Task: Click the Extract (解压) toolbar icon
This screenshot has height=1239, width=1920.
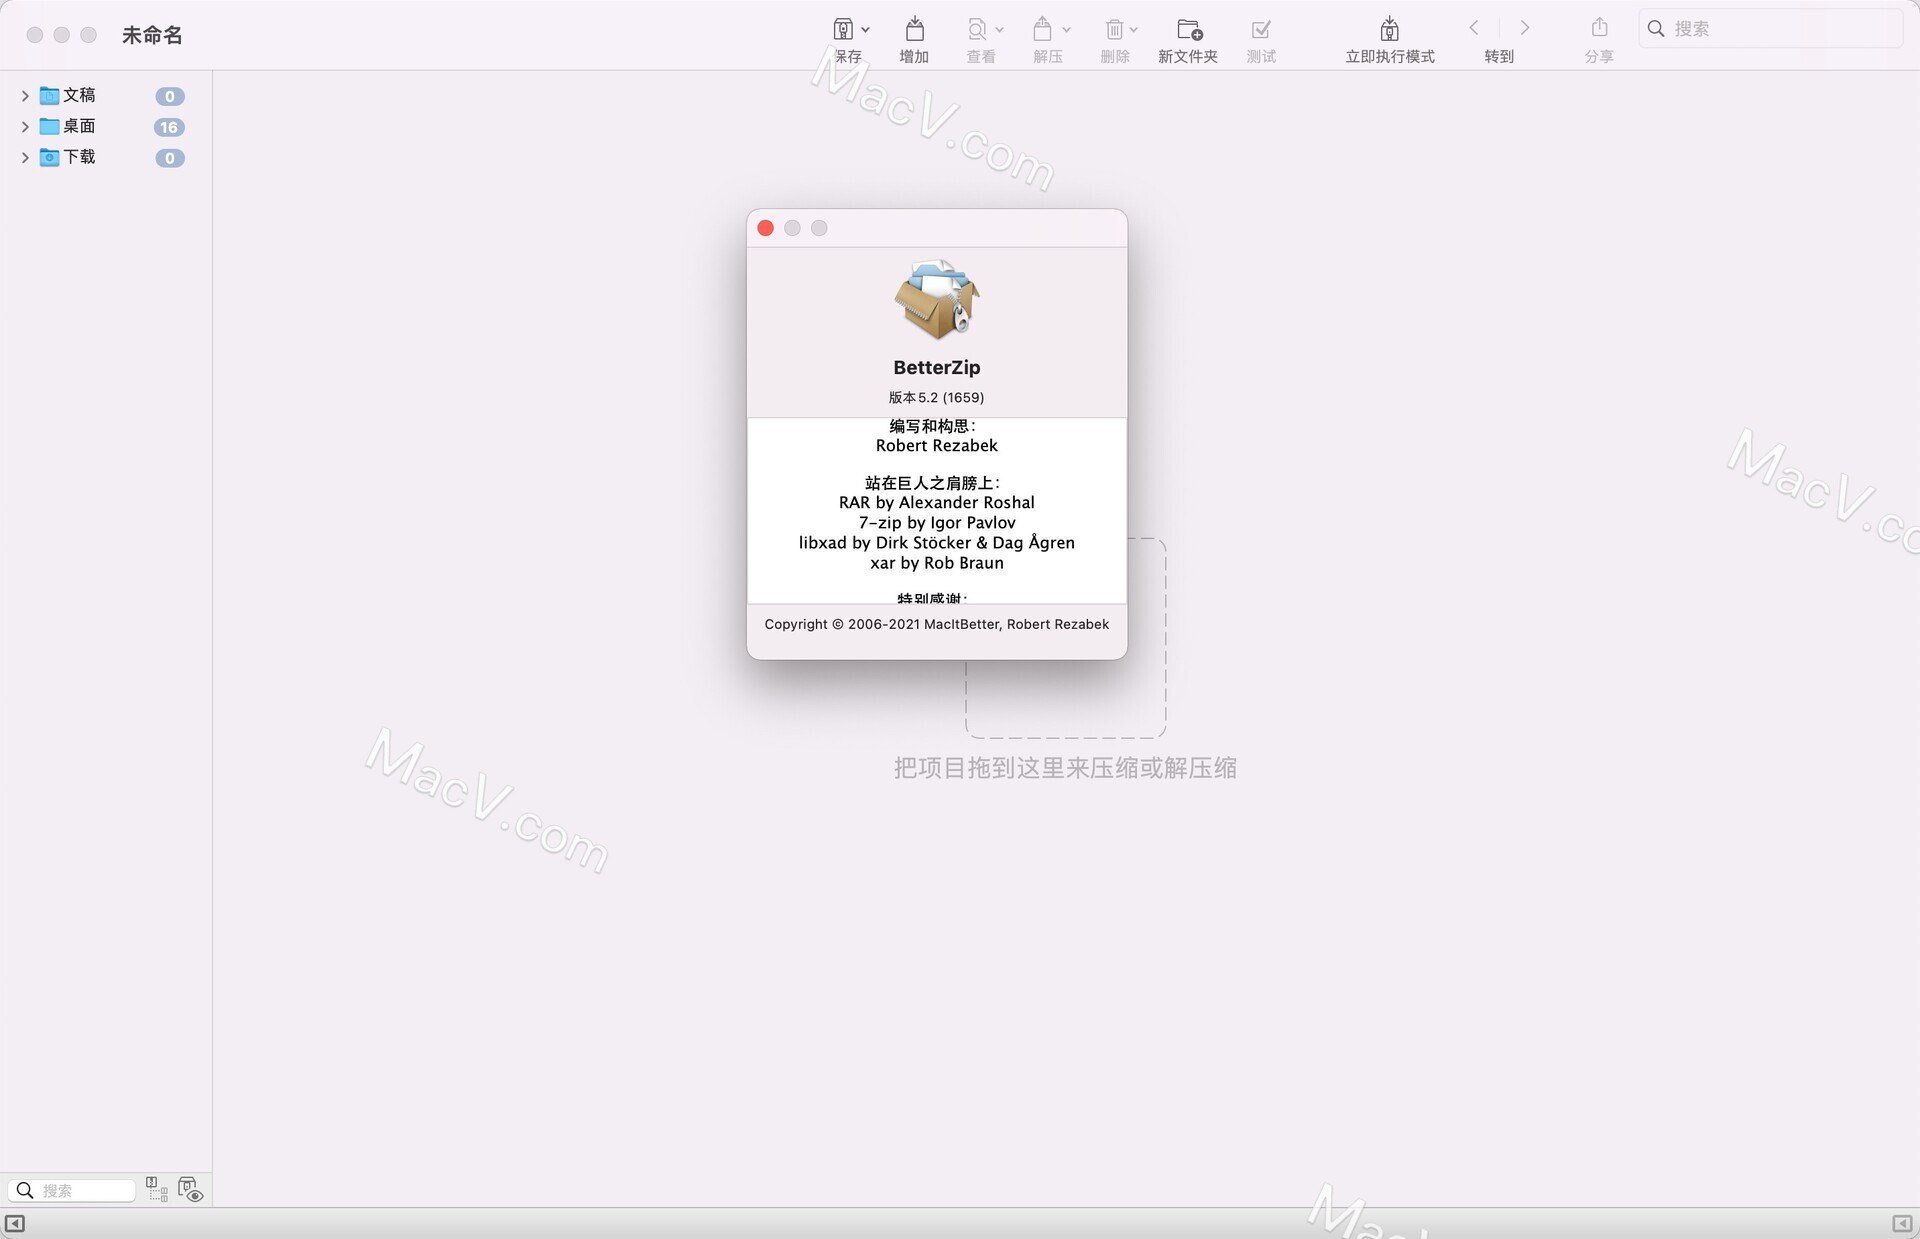Action: tap(1042, 29)
